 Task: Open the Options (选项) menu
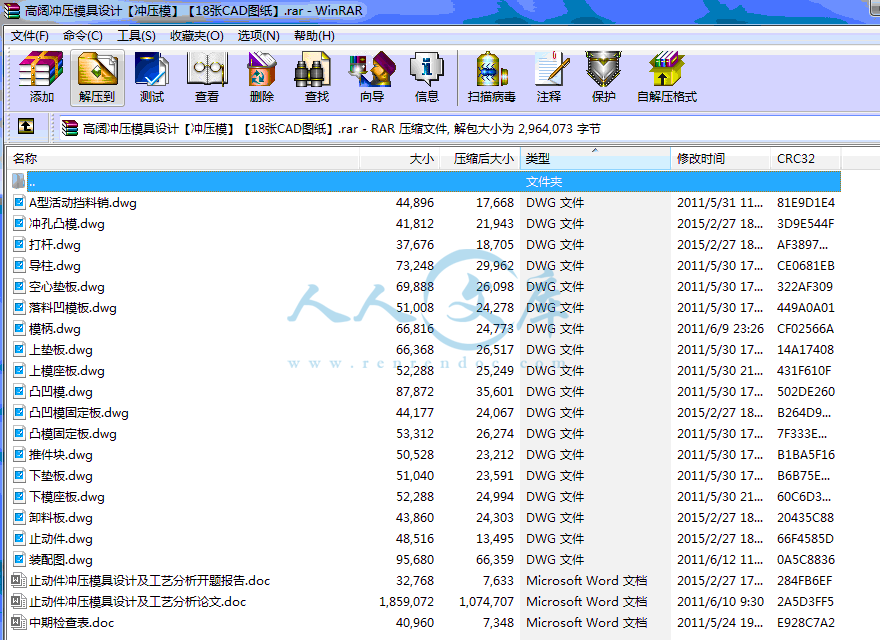click(x=258, y=36)
